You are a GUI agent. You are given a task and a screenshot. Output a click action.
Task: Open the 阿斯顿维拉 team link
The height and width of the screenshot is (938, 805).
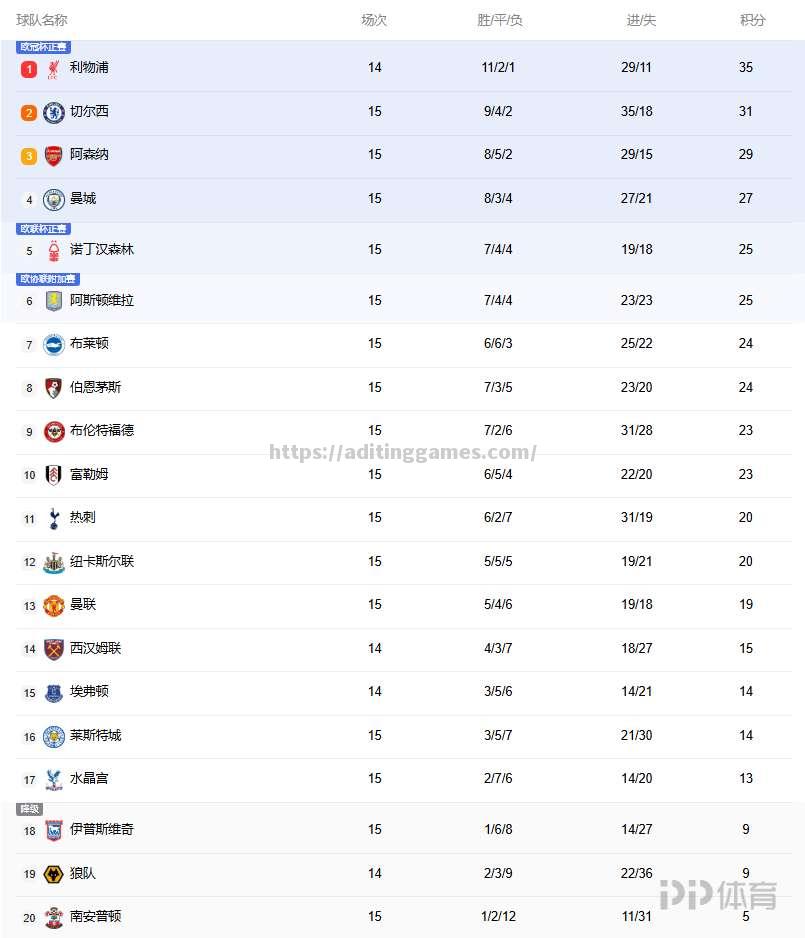pyautogui.click(x=102, y=300)
